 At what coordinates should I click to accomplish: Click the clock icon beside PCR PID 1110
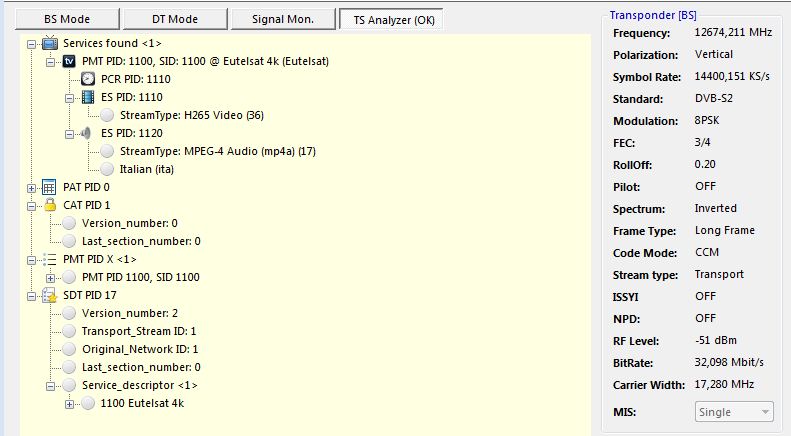pyautogui.click(x=88, y=79)
